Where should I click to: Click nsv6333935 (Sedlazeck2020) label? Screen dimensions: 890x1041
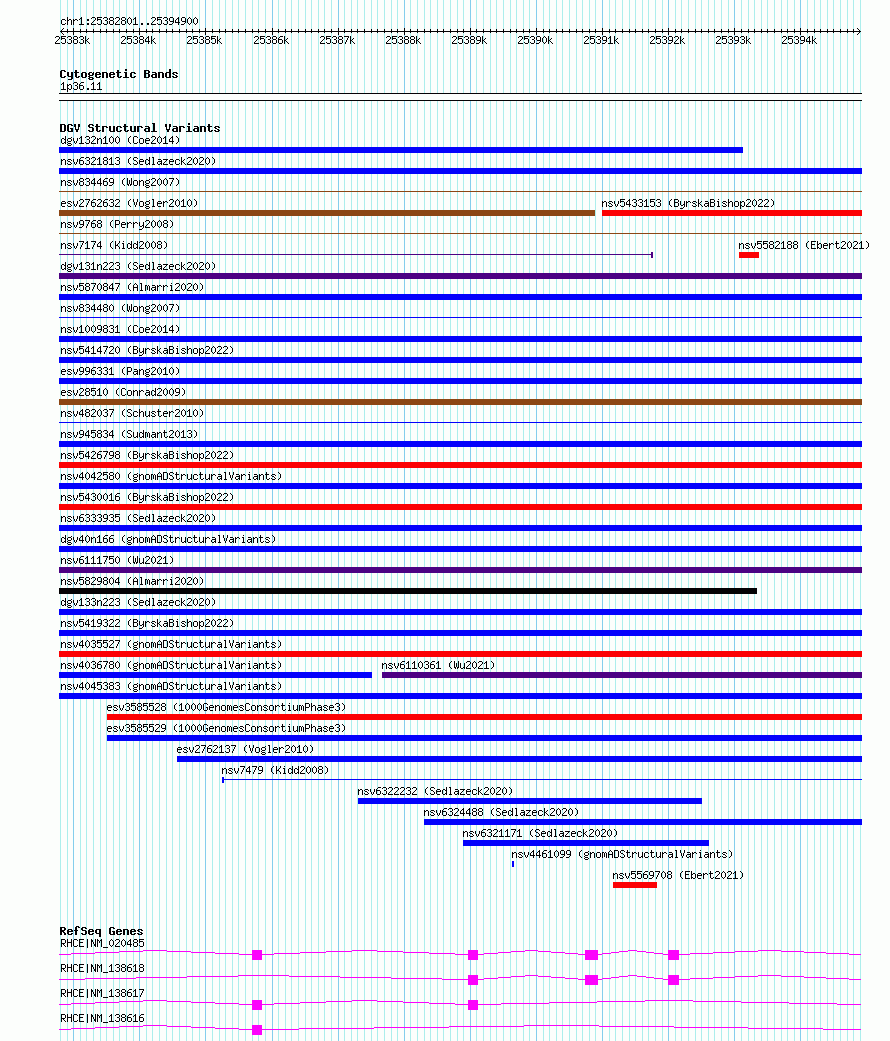coord(137,519)
